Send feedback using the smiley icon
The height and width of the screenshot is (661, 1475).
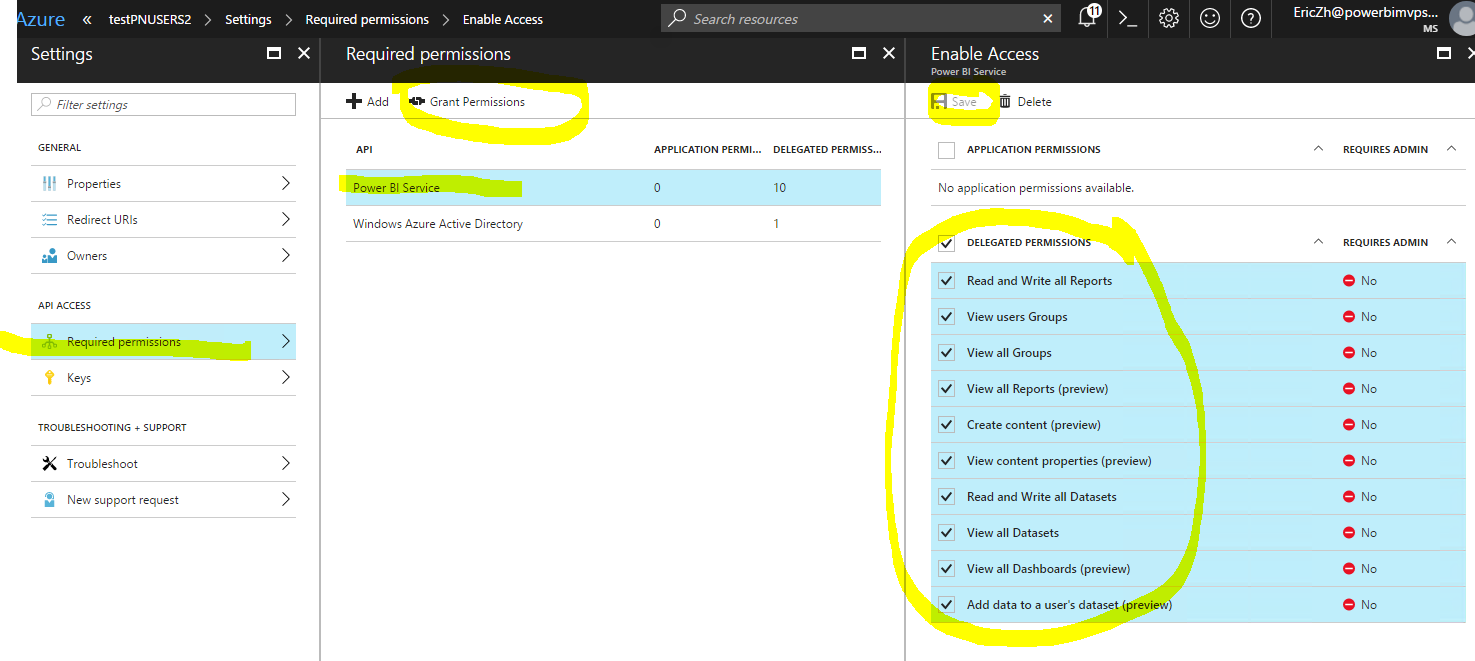click(x=1210, y=18)
